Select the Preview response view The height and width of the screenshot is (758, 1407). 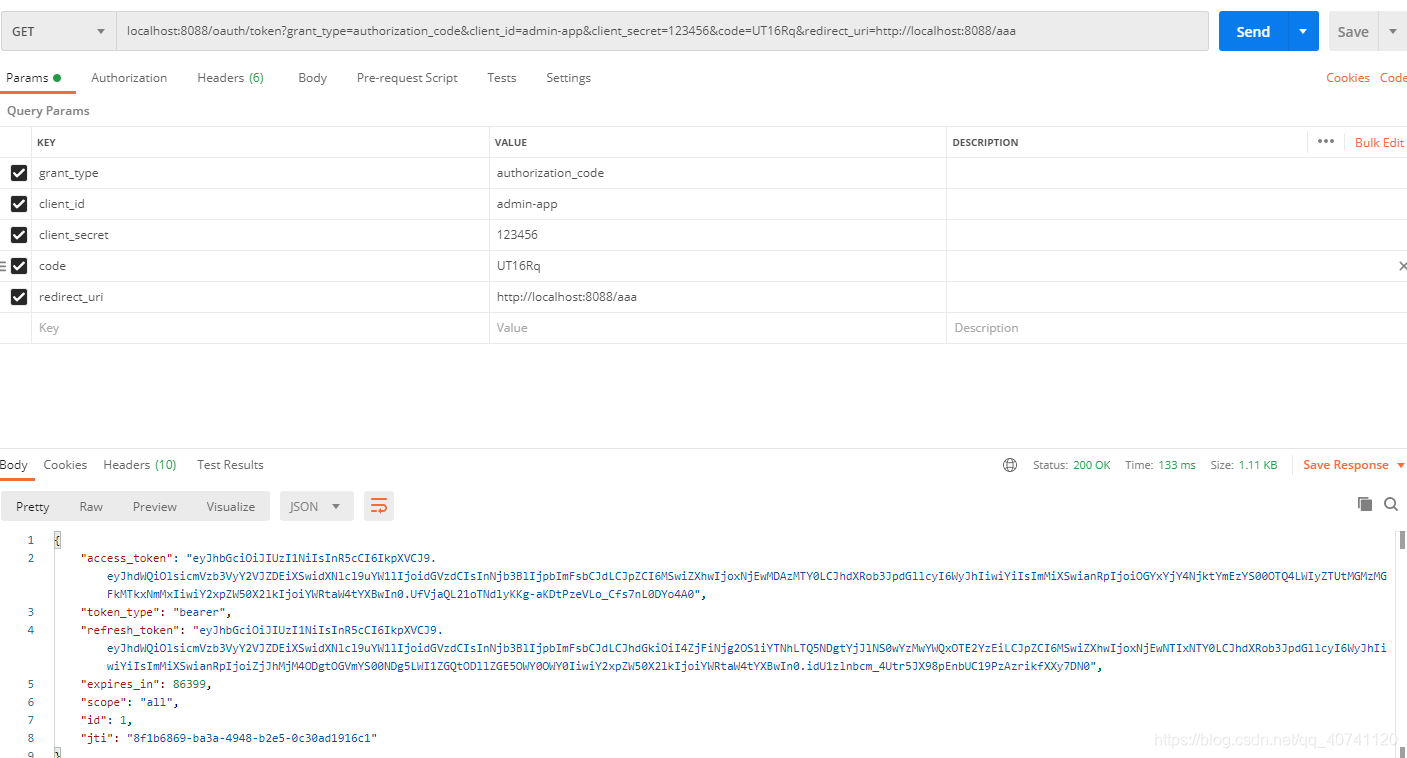point(155,507)
